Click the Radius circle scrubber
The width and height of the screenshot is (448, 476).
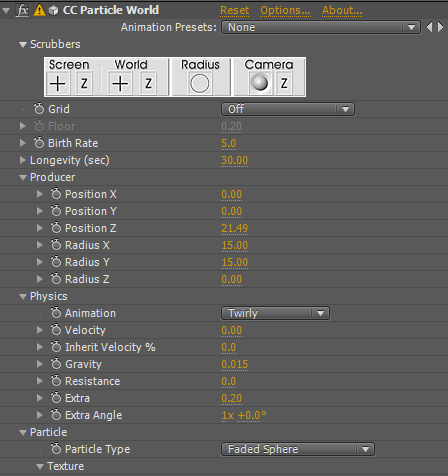pos(200,83)
